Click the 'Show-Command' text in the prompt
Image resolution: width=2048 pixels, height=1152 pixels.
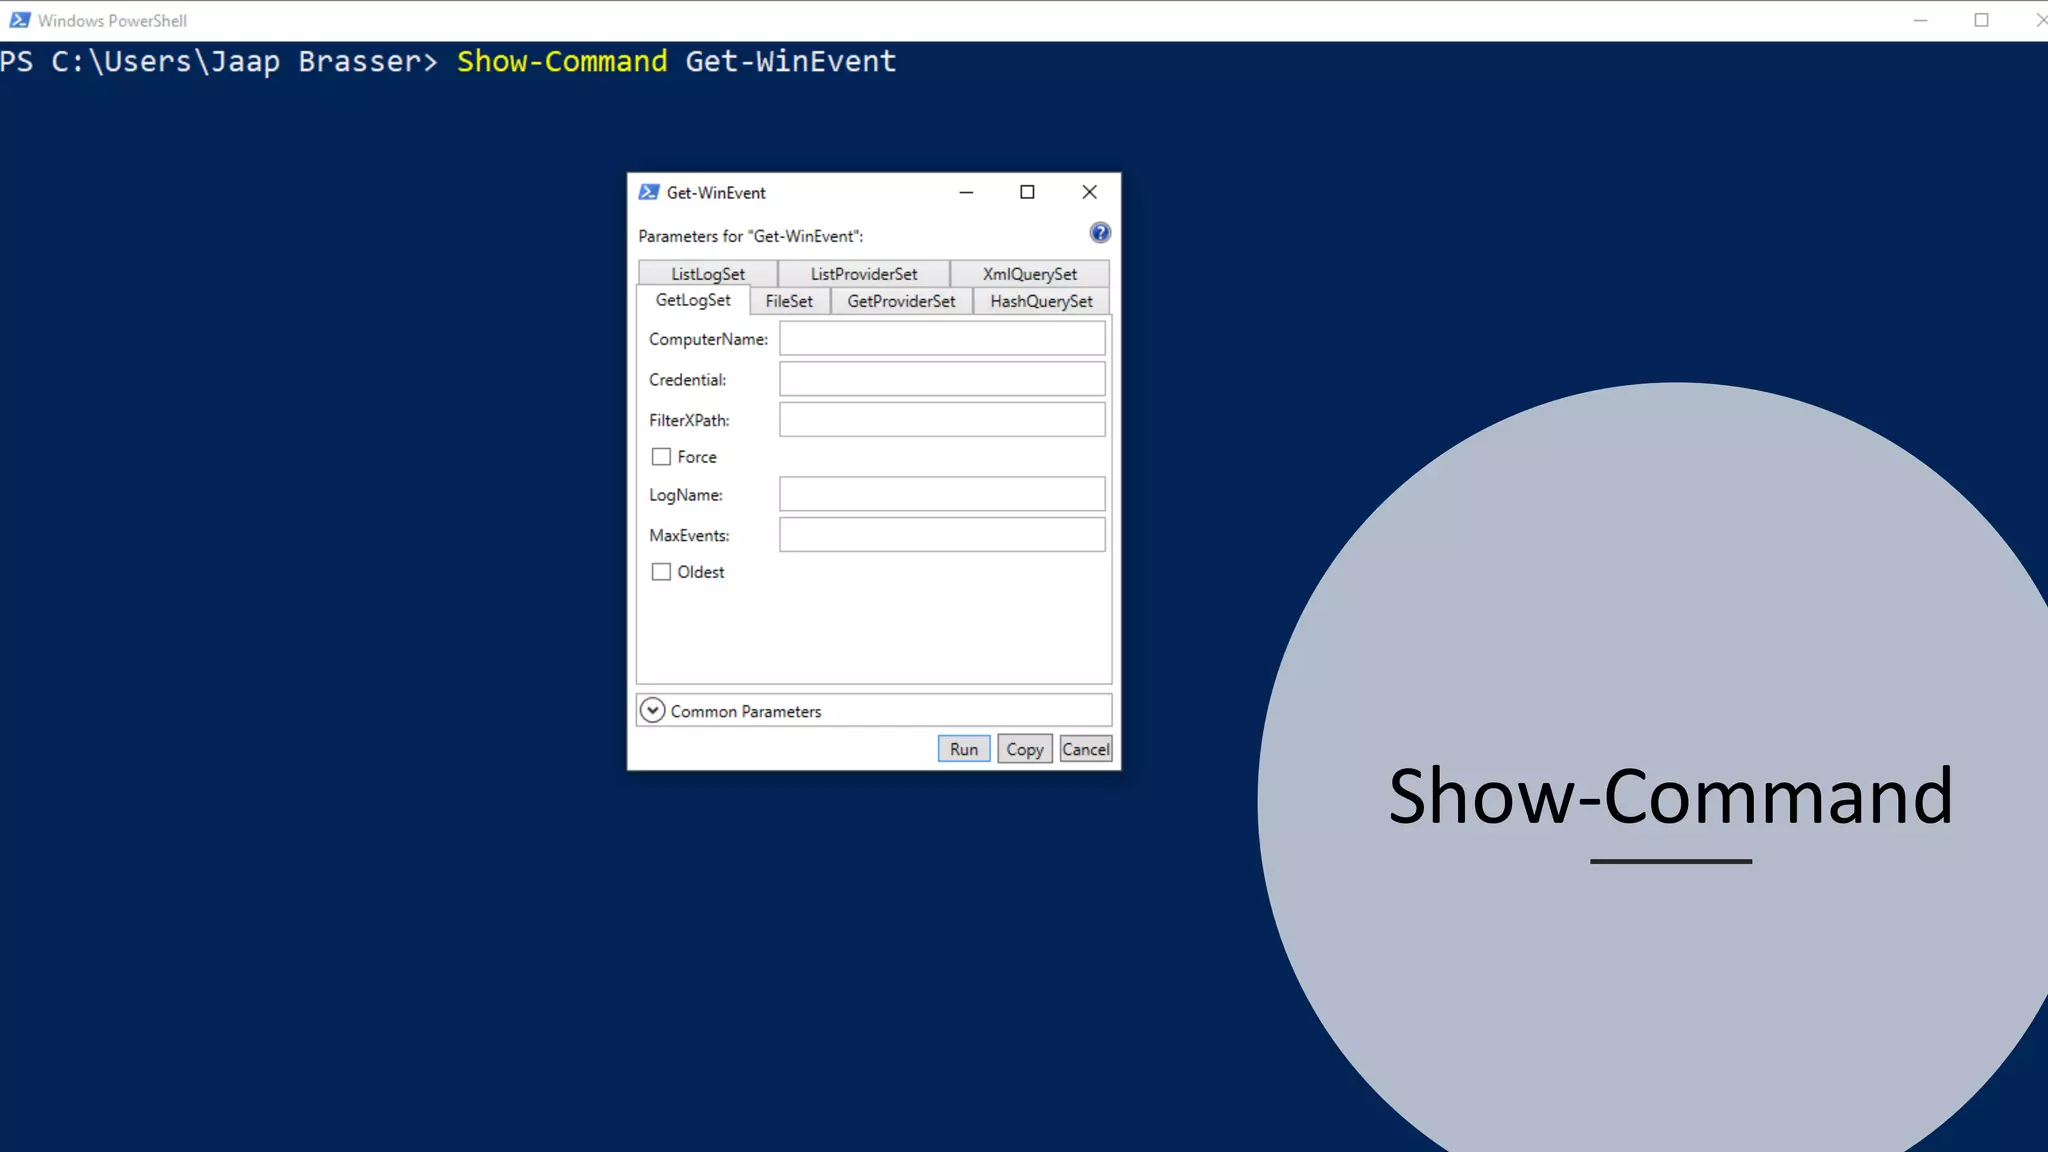[562, 61]
